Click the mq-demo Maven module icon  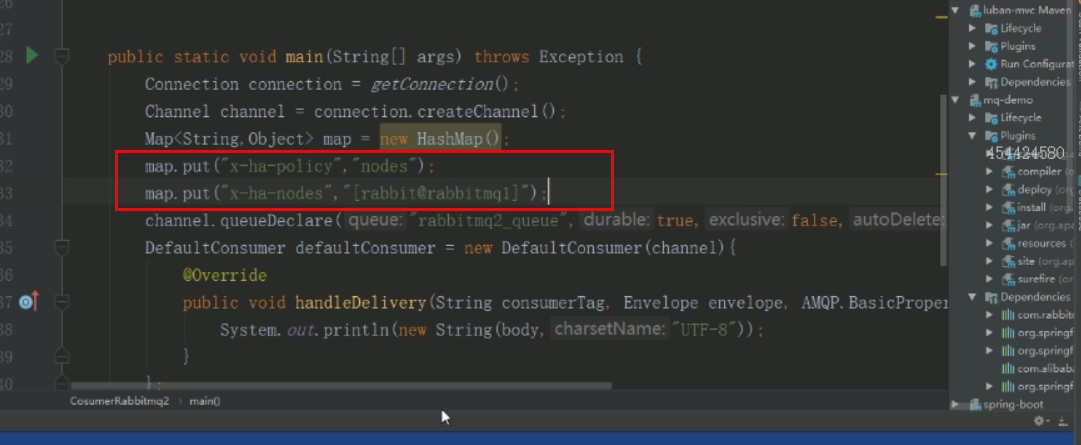click(975, 100)
